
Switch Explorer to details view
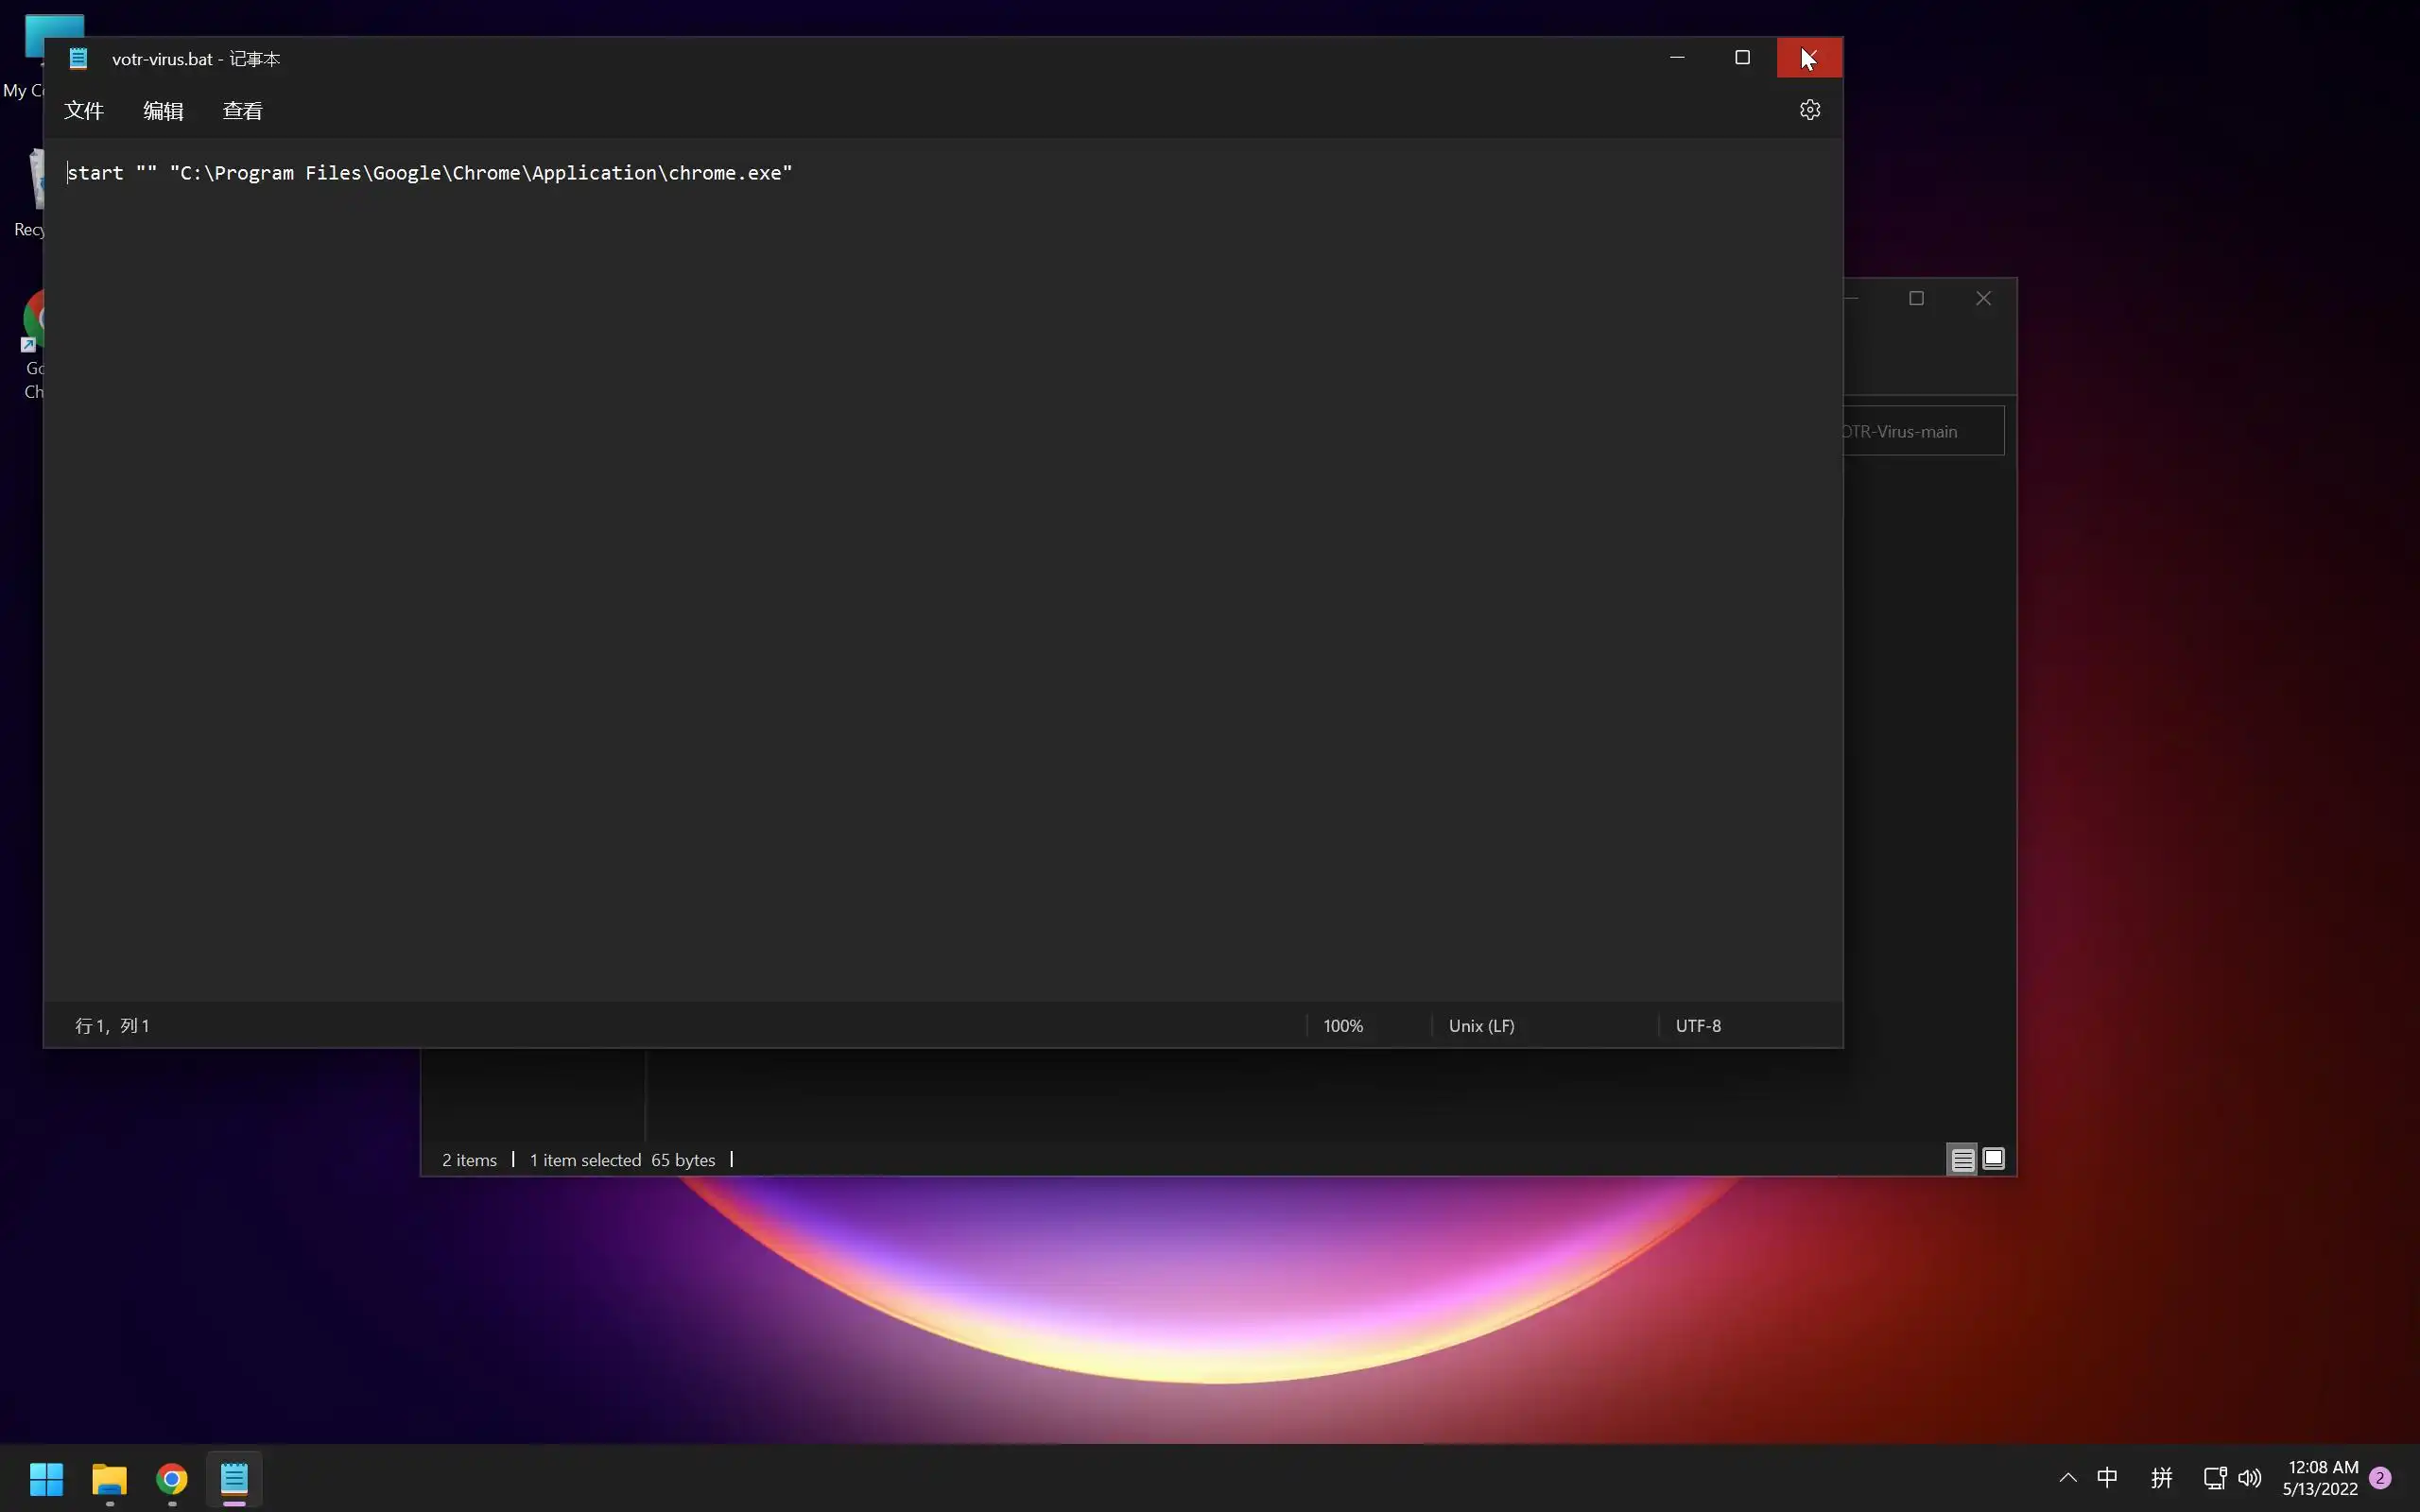click(x=1962, y=1159)
